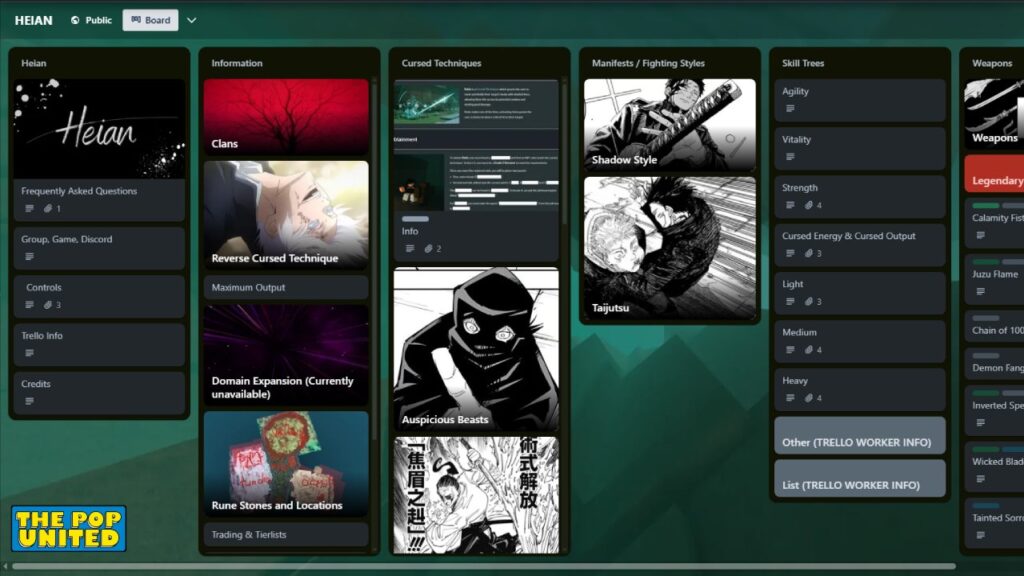Open the Trading & Tierlists card
Screen dimensions: 1024x576
click(x=286, y=535)
